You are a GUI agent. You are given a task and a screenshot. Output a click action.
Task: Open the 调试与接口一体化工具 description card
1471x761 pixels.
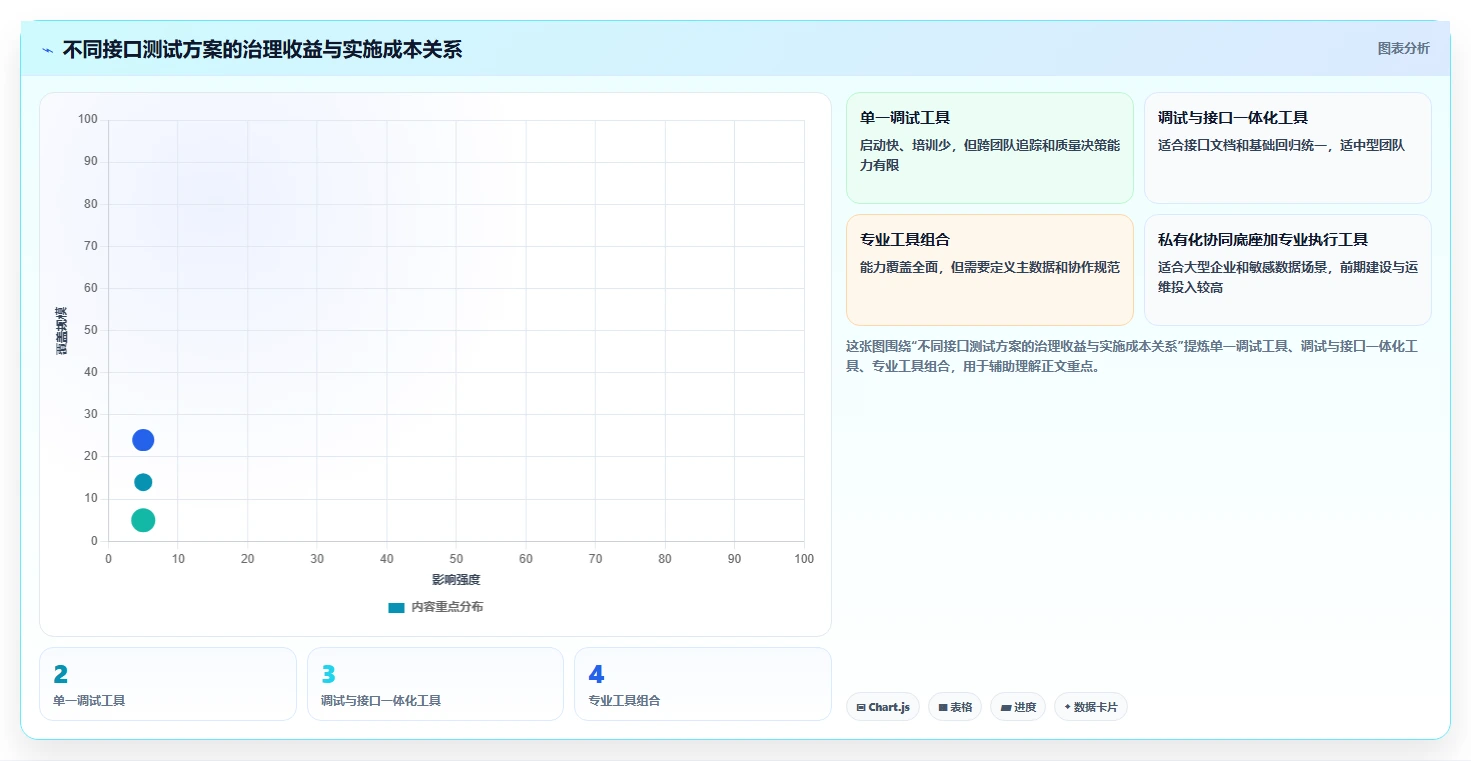[1287, 148]
